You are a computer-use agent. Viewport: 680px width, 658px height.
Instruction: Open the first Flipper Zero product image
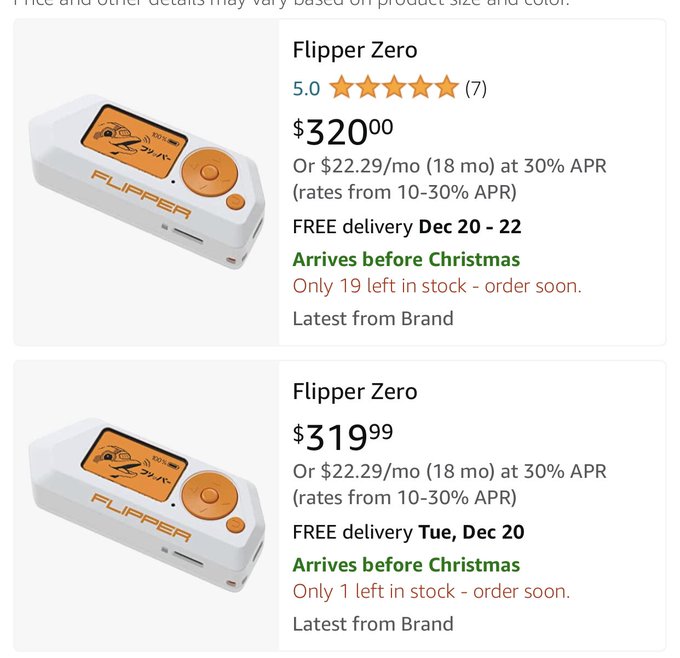pos(146,182)
